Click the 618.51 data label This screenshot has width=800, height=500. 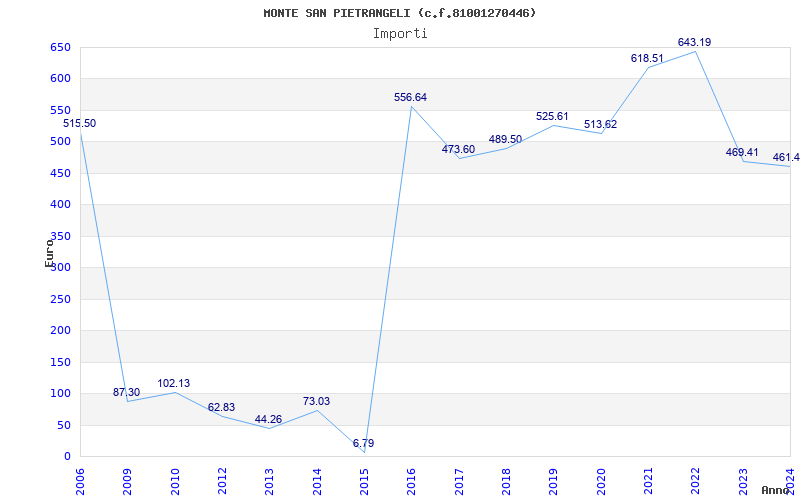647,58
